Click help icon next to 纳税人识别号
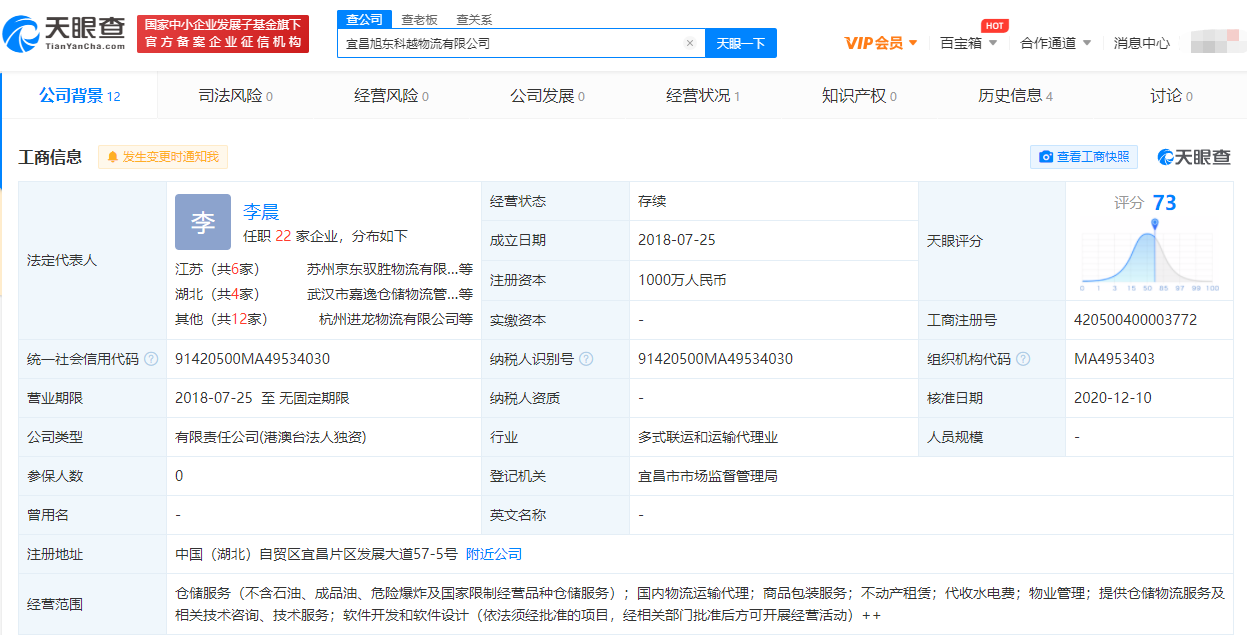 [586, 359]
